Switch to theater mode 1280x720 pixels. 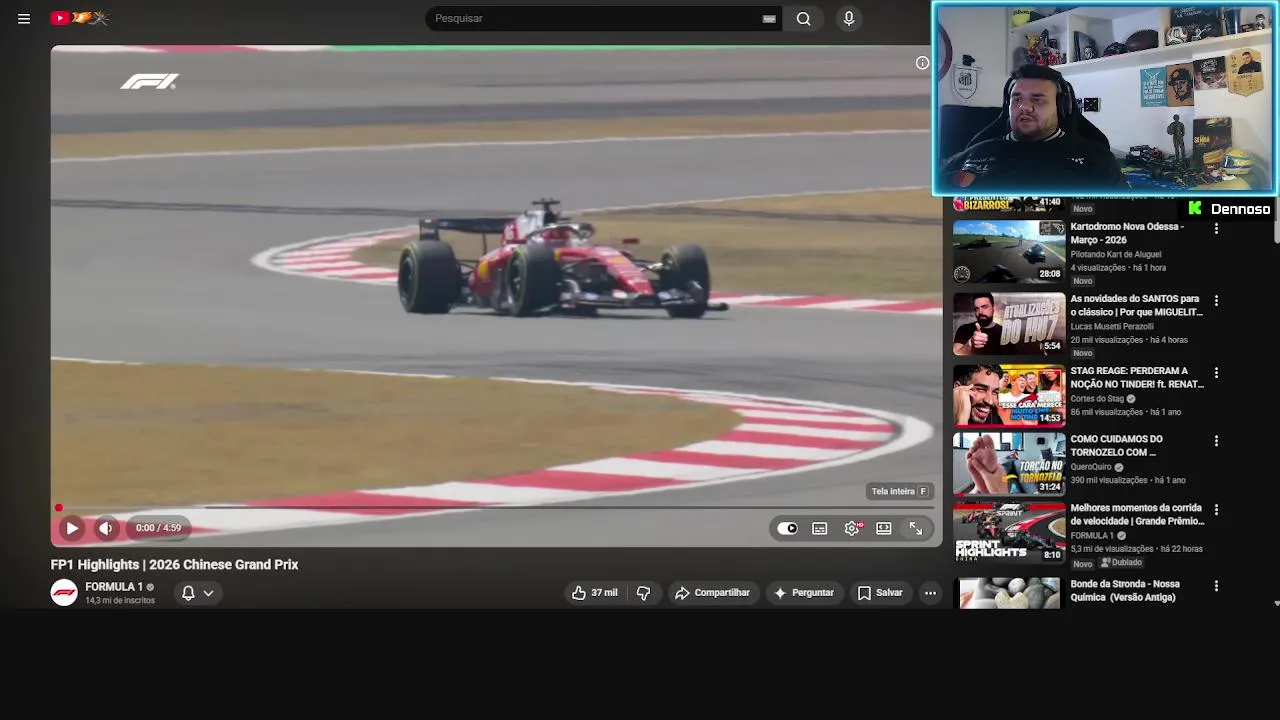tap(884, 528)
